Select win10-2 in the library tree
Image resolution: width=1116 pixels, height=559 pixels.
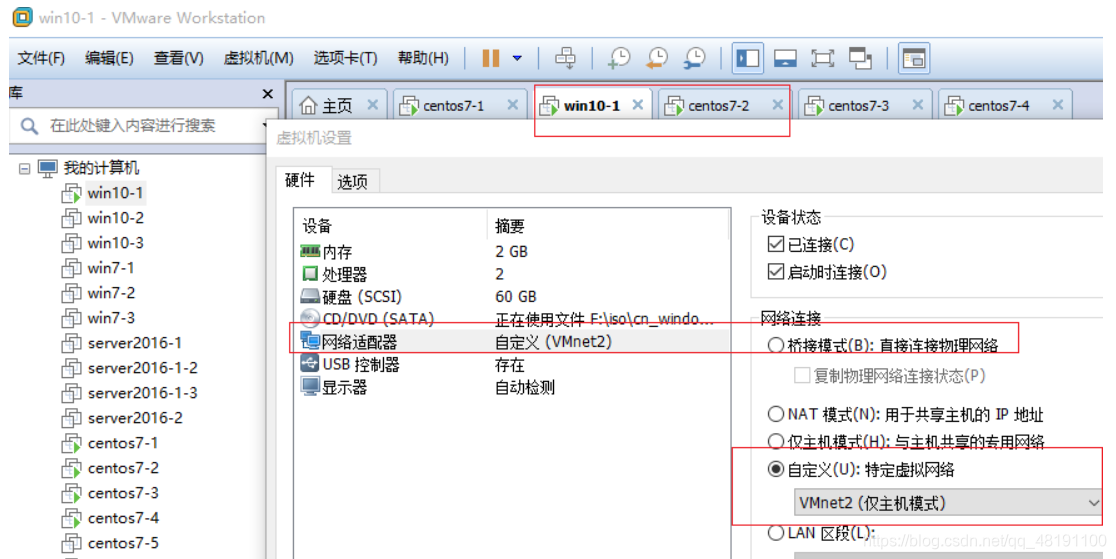click(115, 218)
